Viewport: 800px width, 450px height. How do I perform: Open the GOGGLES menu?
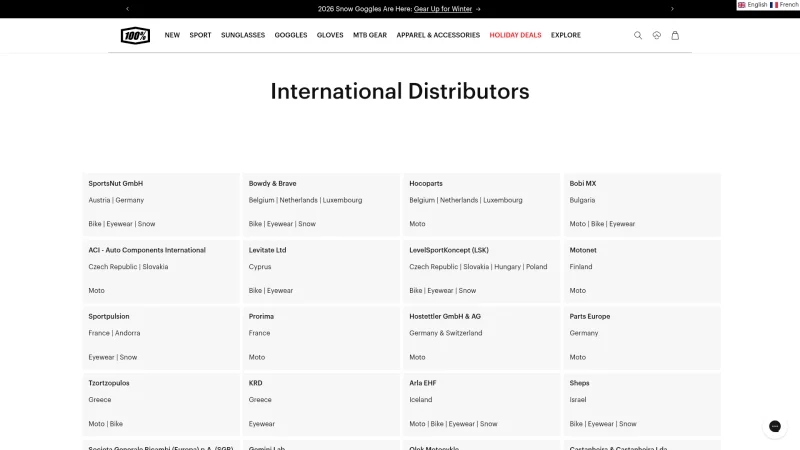coord(291,35)
